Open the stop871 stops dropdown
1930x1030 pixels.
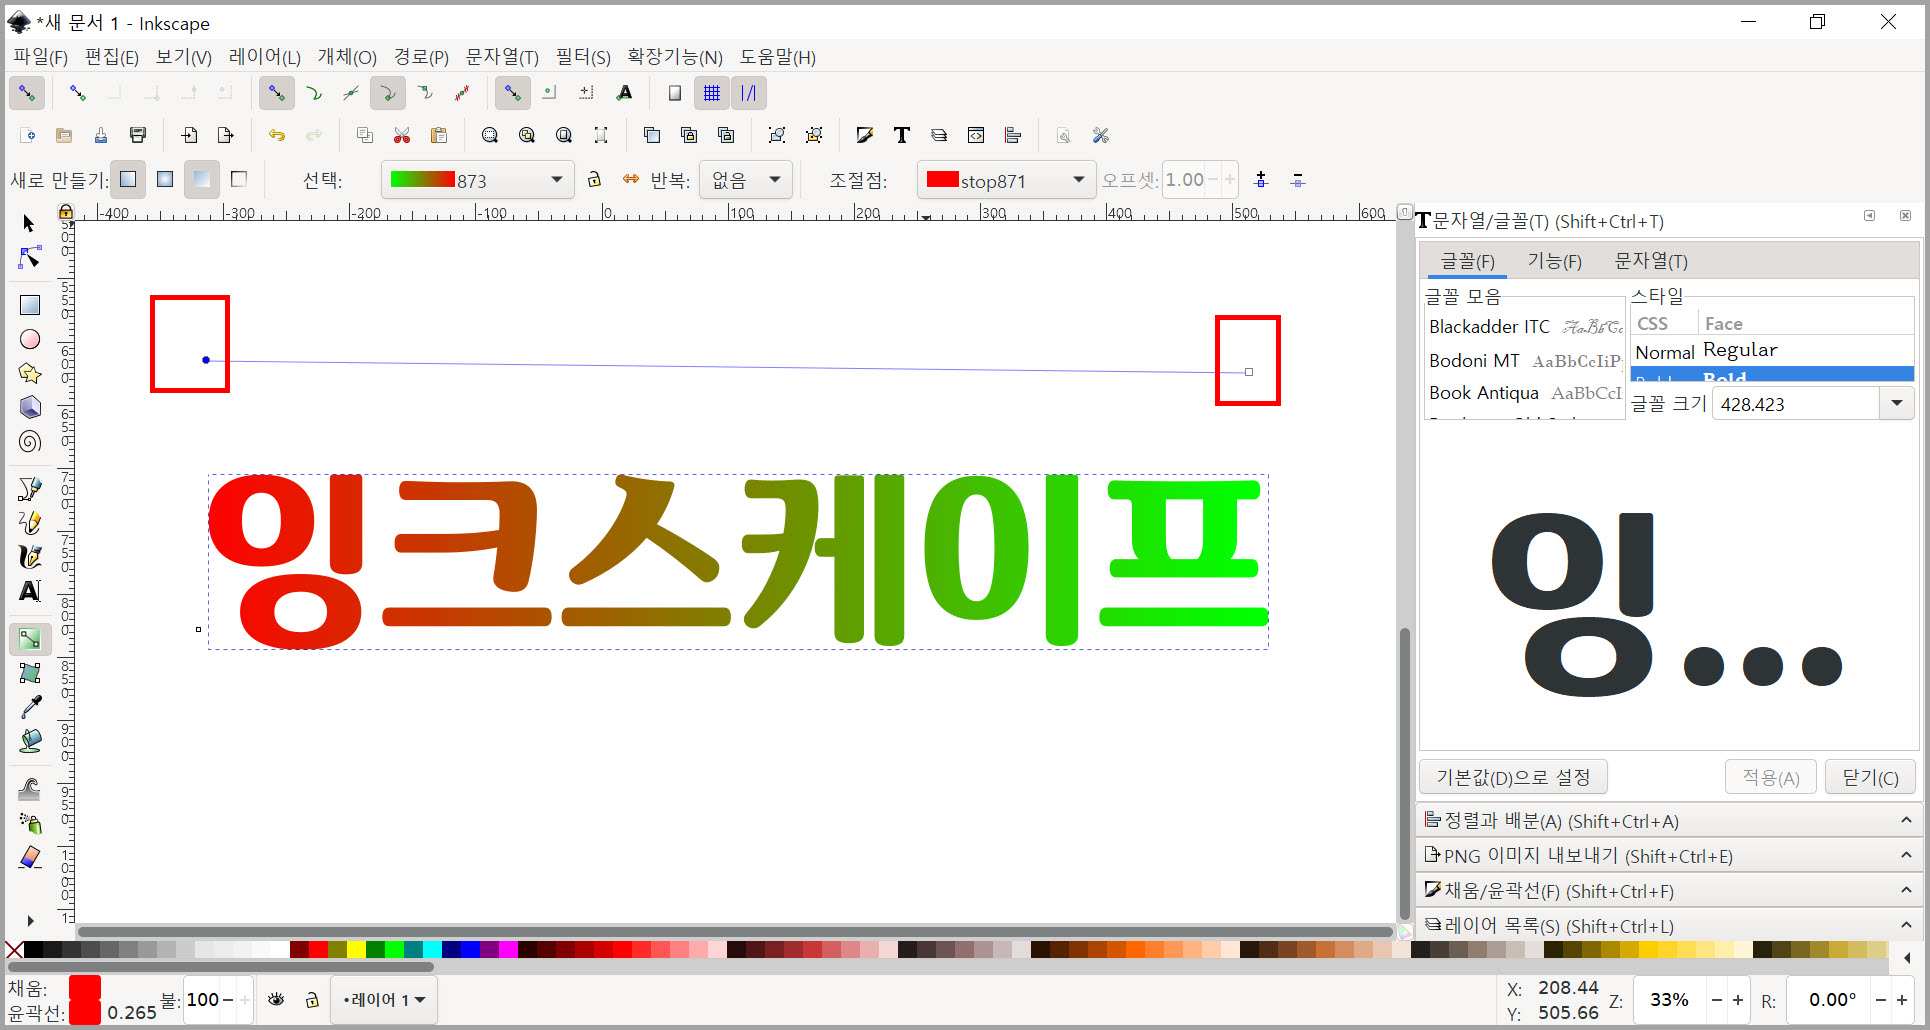(x=1005, y=180)
